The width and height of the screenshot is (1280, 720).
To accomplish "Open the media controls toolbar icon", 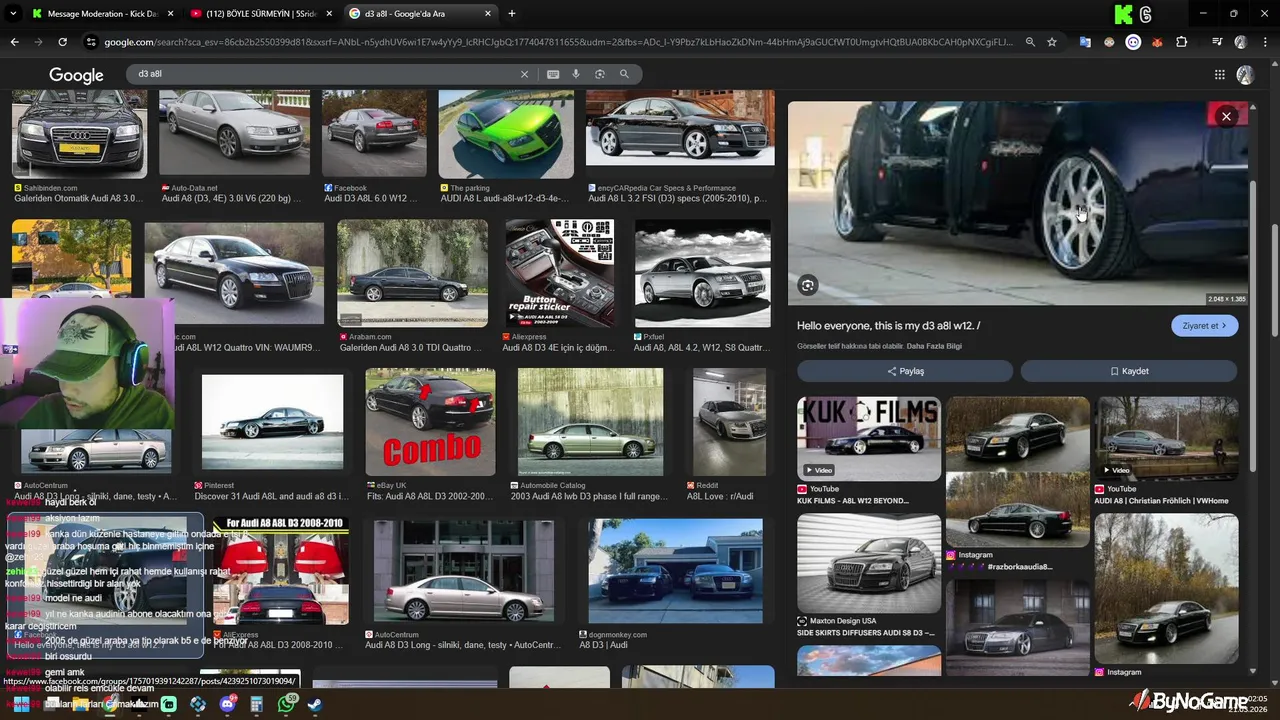I will click(x=1217, y=42).
